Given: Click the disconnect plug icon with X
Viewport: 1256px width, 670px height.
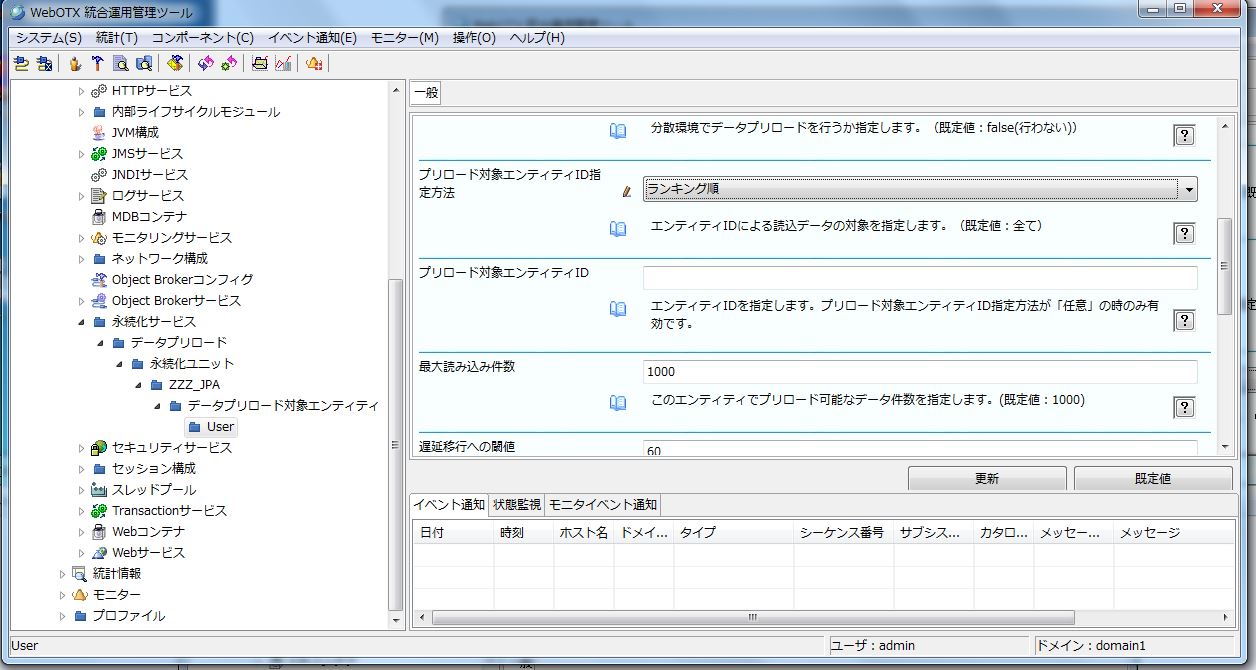Looking at the screenshot, I should pyautogui.click(x=44, y=64).
